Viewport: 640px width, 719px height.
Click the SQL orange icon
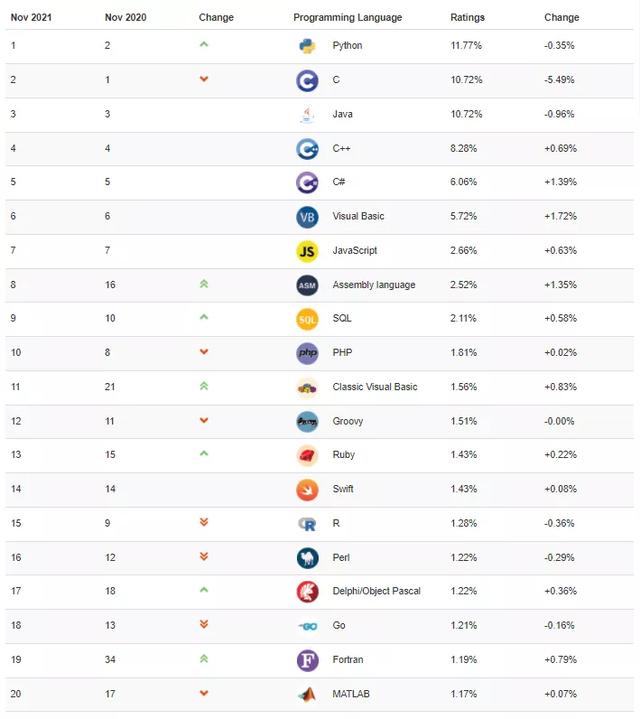pyautogui.click(x=307, y=319)
